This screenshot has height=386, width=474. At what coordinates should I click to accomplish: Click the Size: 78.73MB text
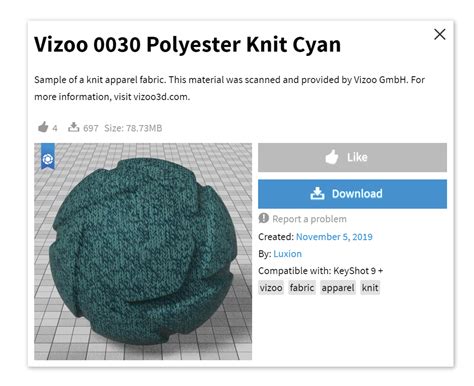pos(133,128)
